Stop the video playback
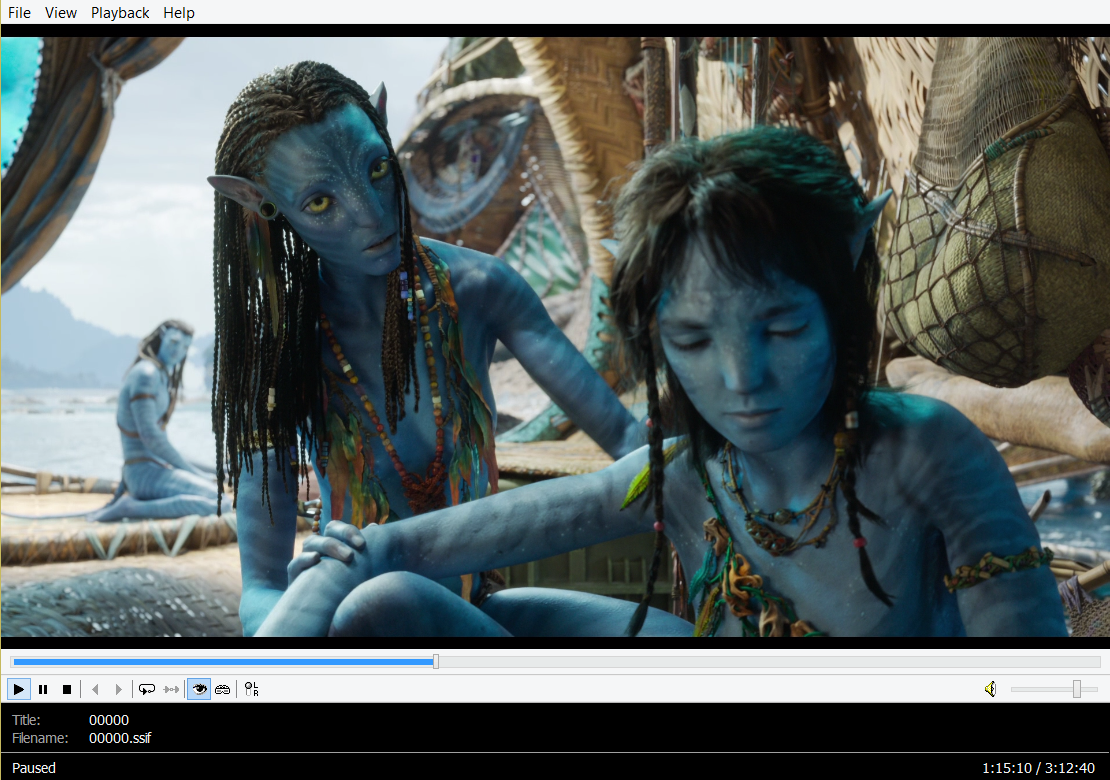Image resolution: width=1110 pixels, height=780 pixels. click(67, 689)
